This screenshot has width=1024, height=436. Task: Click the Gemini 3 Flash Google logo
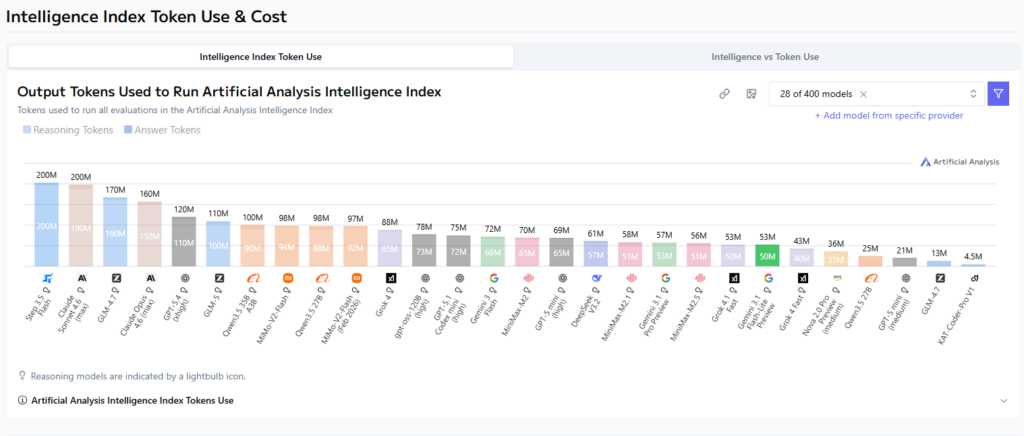[494, 277]
